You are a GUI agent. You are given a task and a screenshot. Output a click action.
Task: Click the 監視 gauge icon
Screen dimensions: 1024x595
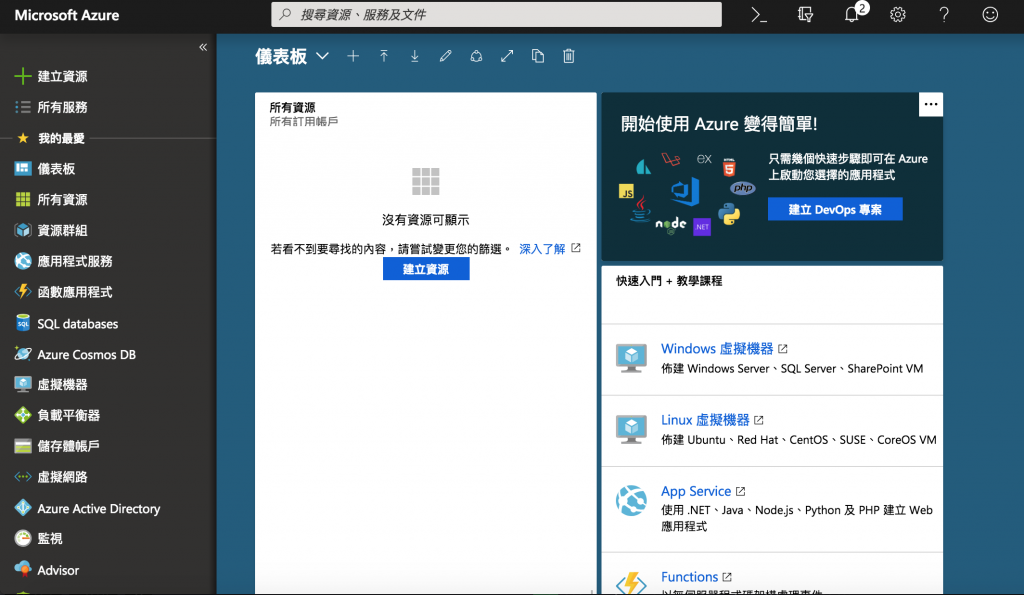[23, 538]
